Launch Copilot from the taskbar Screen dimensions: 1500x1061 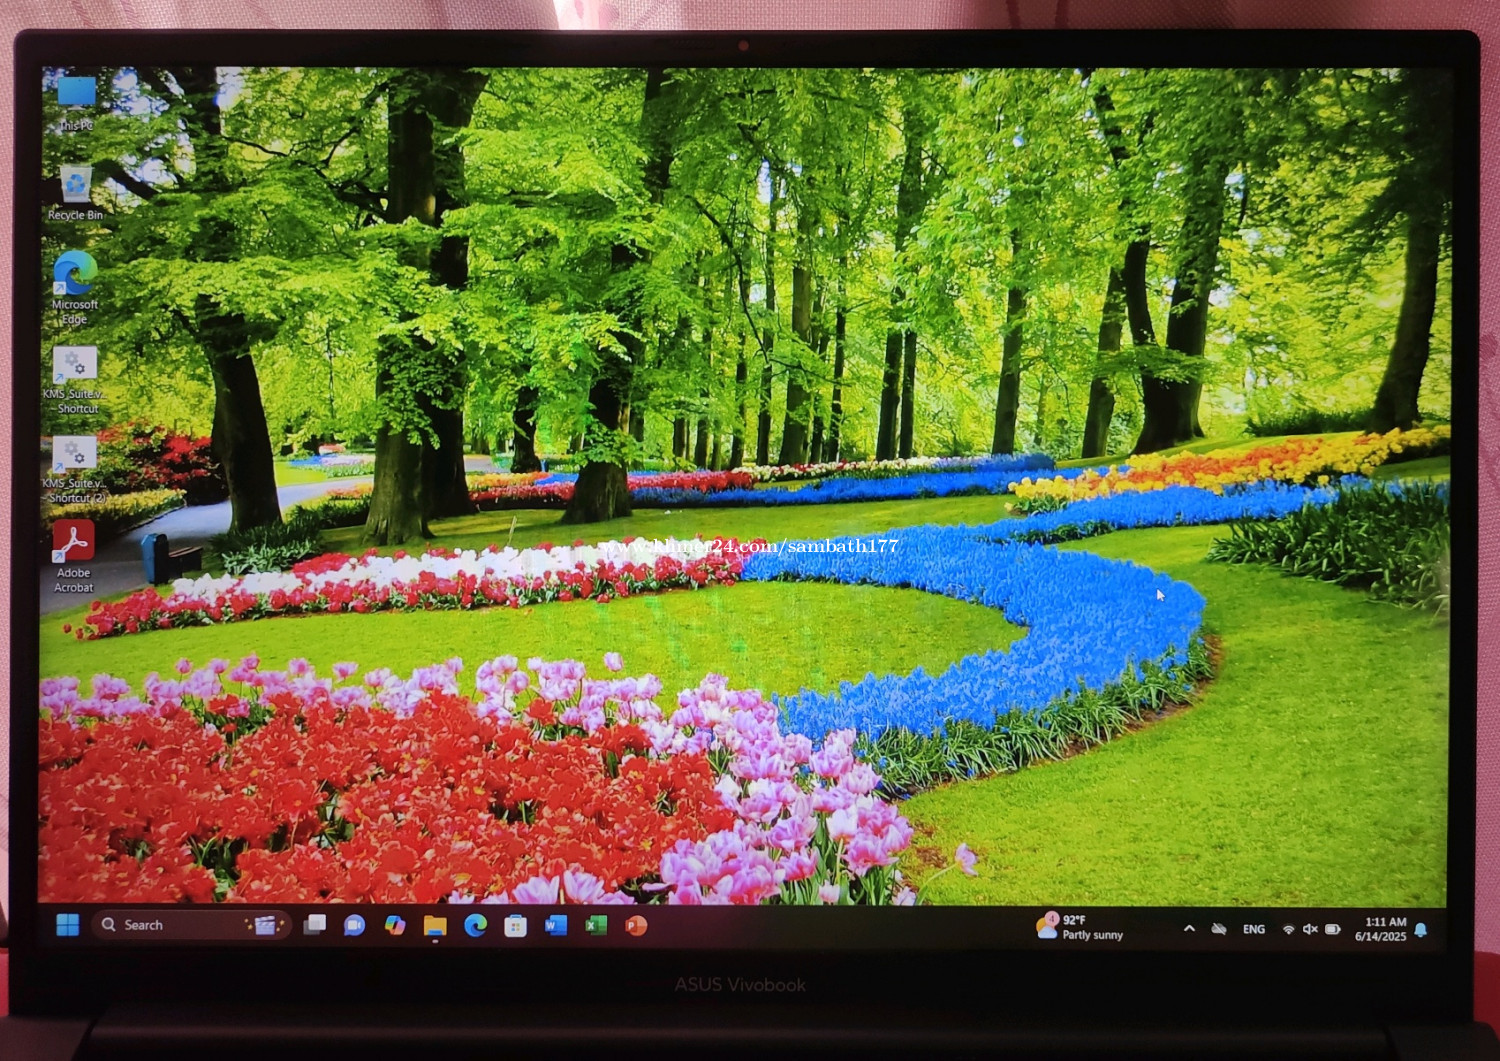395,925
